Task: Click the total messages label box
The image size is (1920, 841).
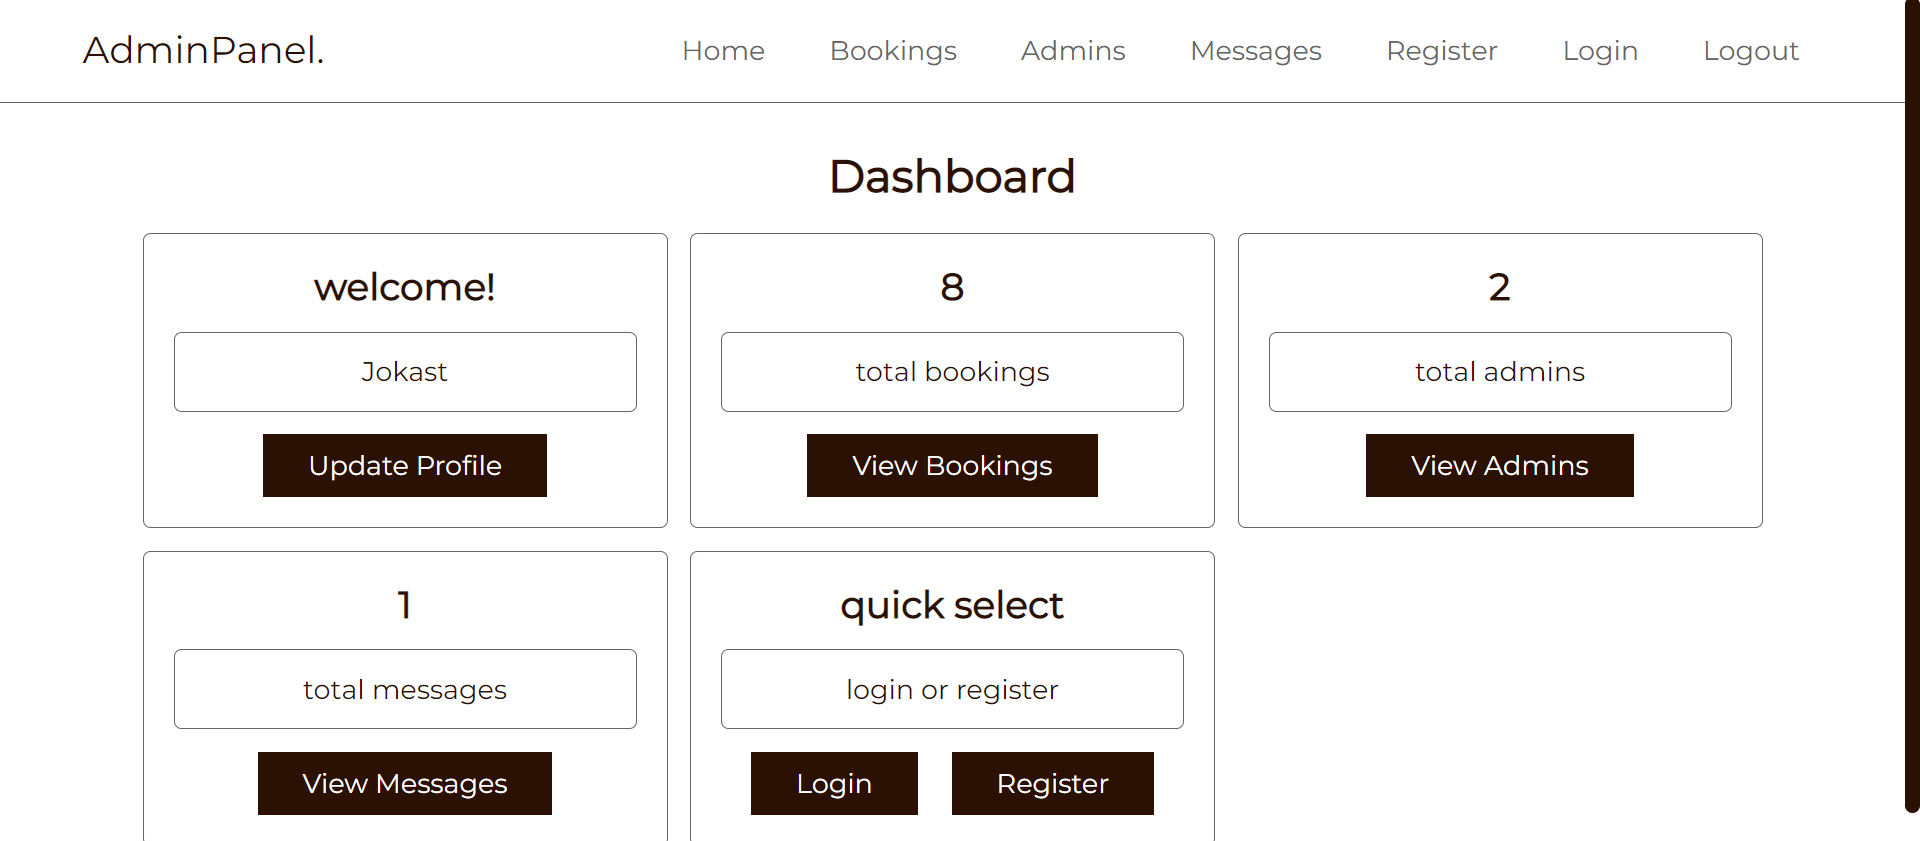Action: point(405,689)
